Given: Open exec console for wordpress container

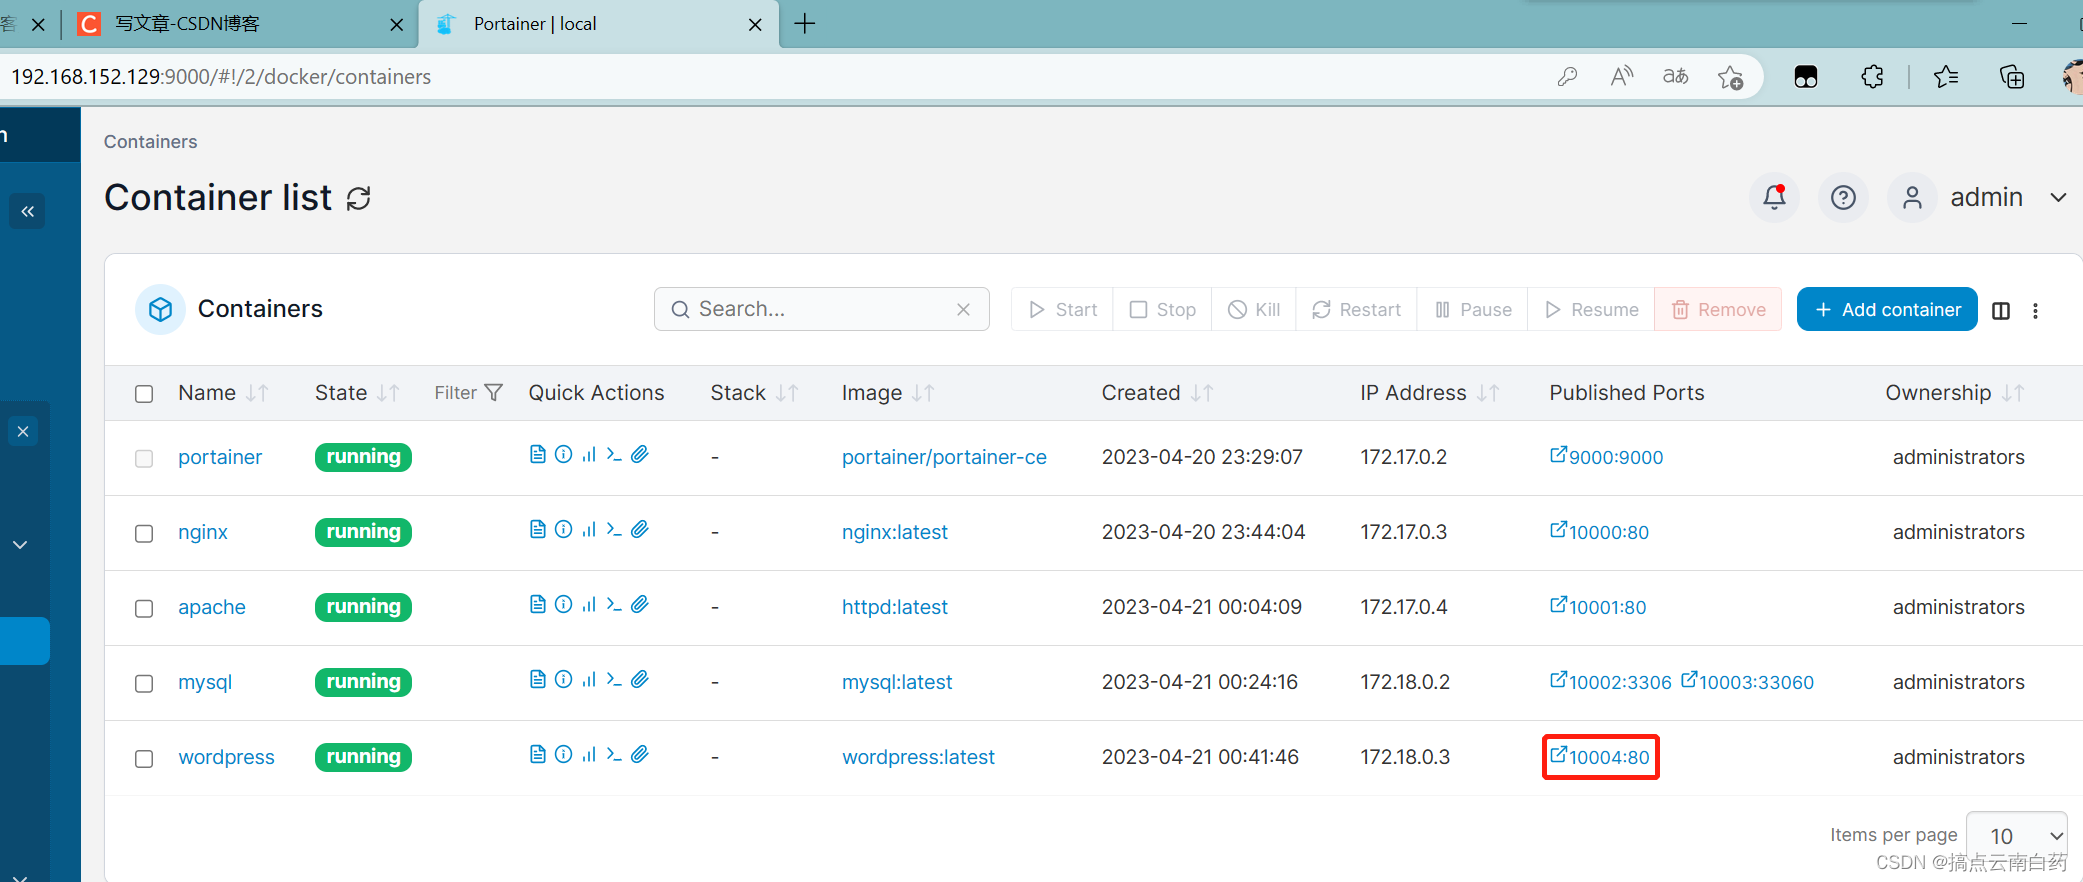Looking at the screenshot, I should (x=614, y=755).
